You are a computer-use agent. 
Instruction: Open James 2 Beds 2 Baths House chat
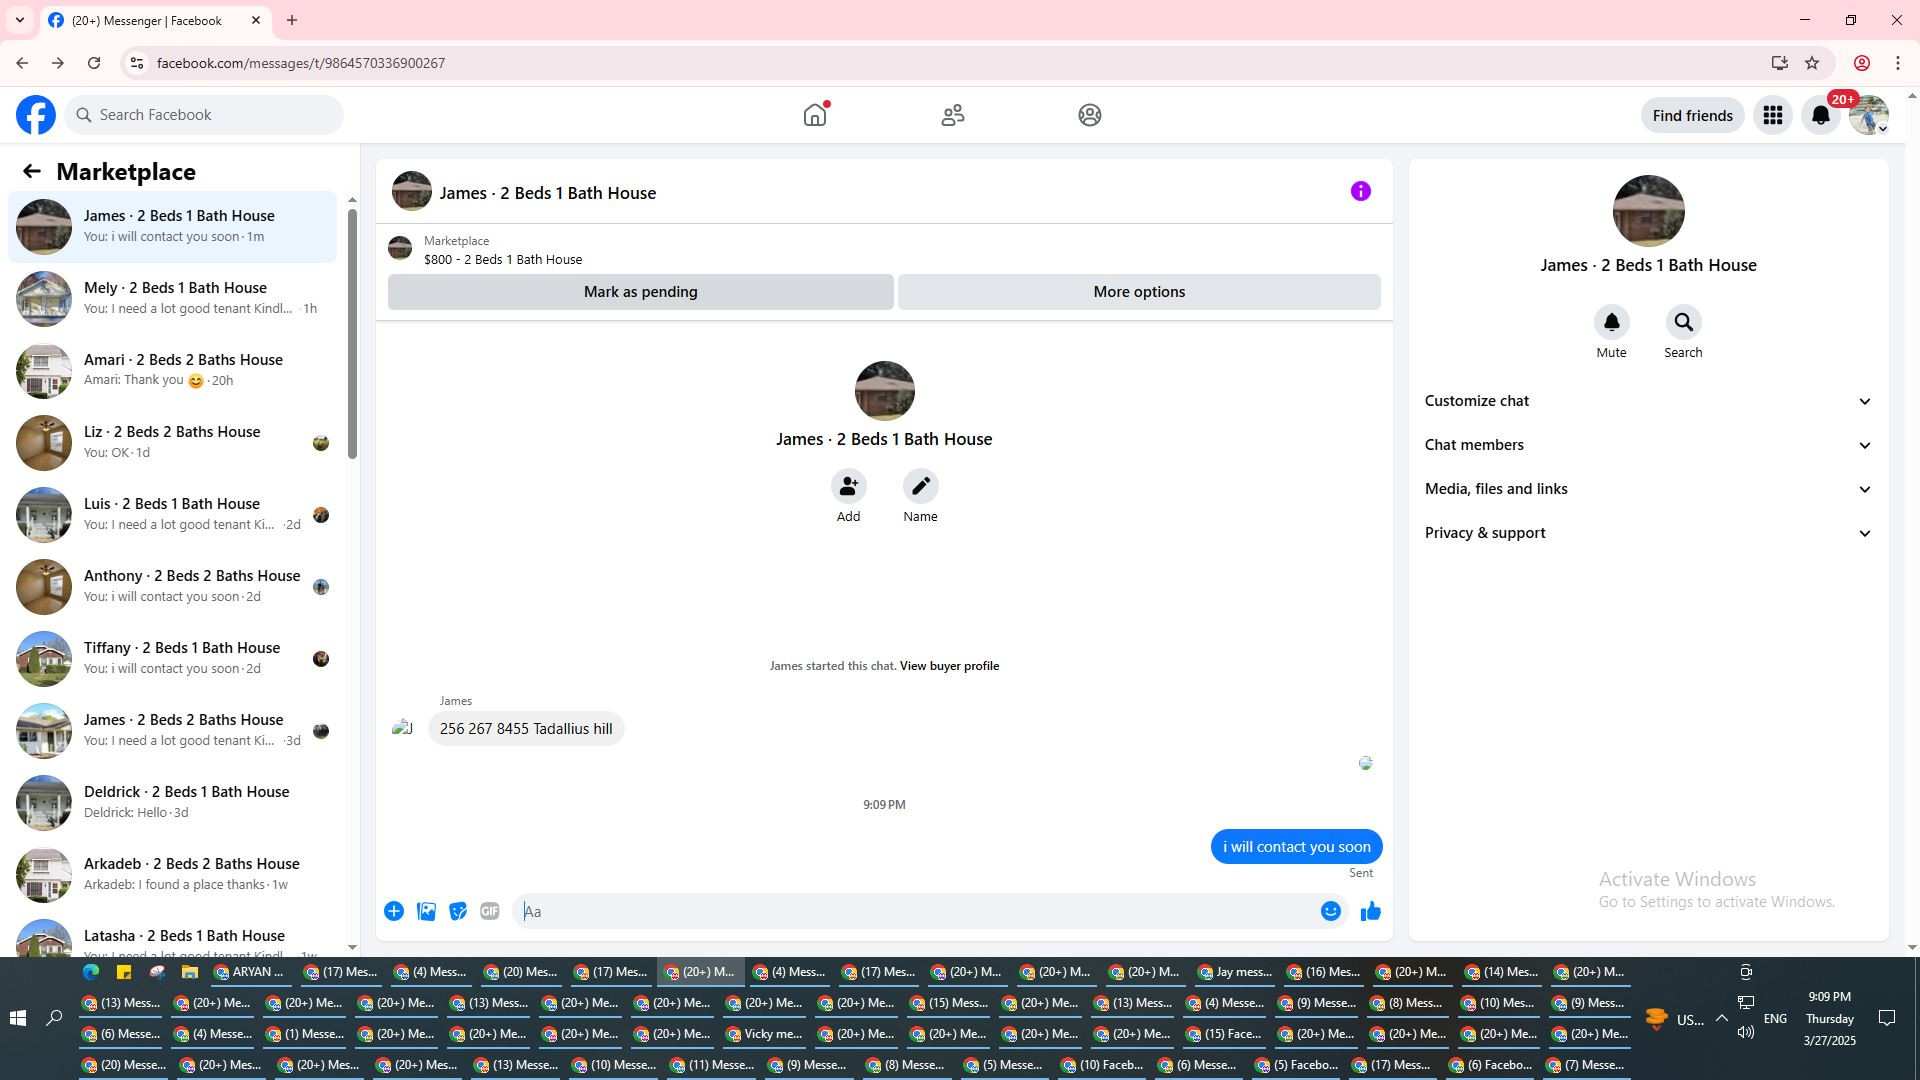172,730
